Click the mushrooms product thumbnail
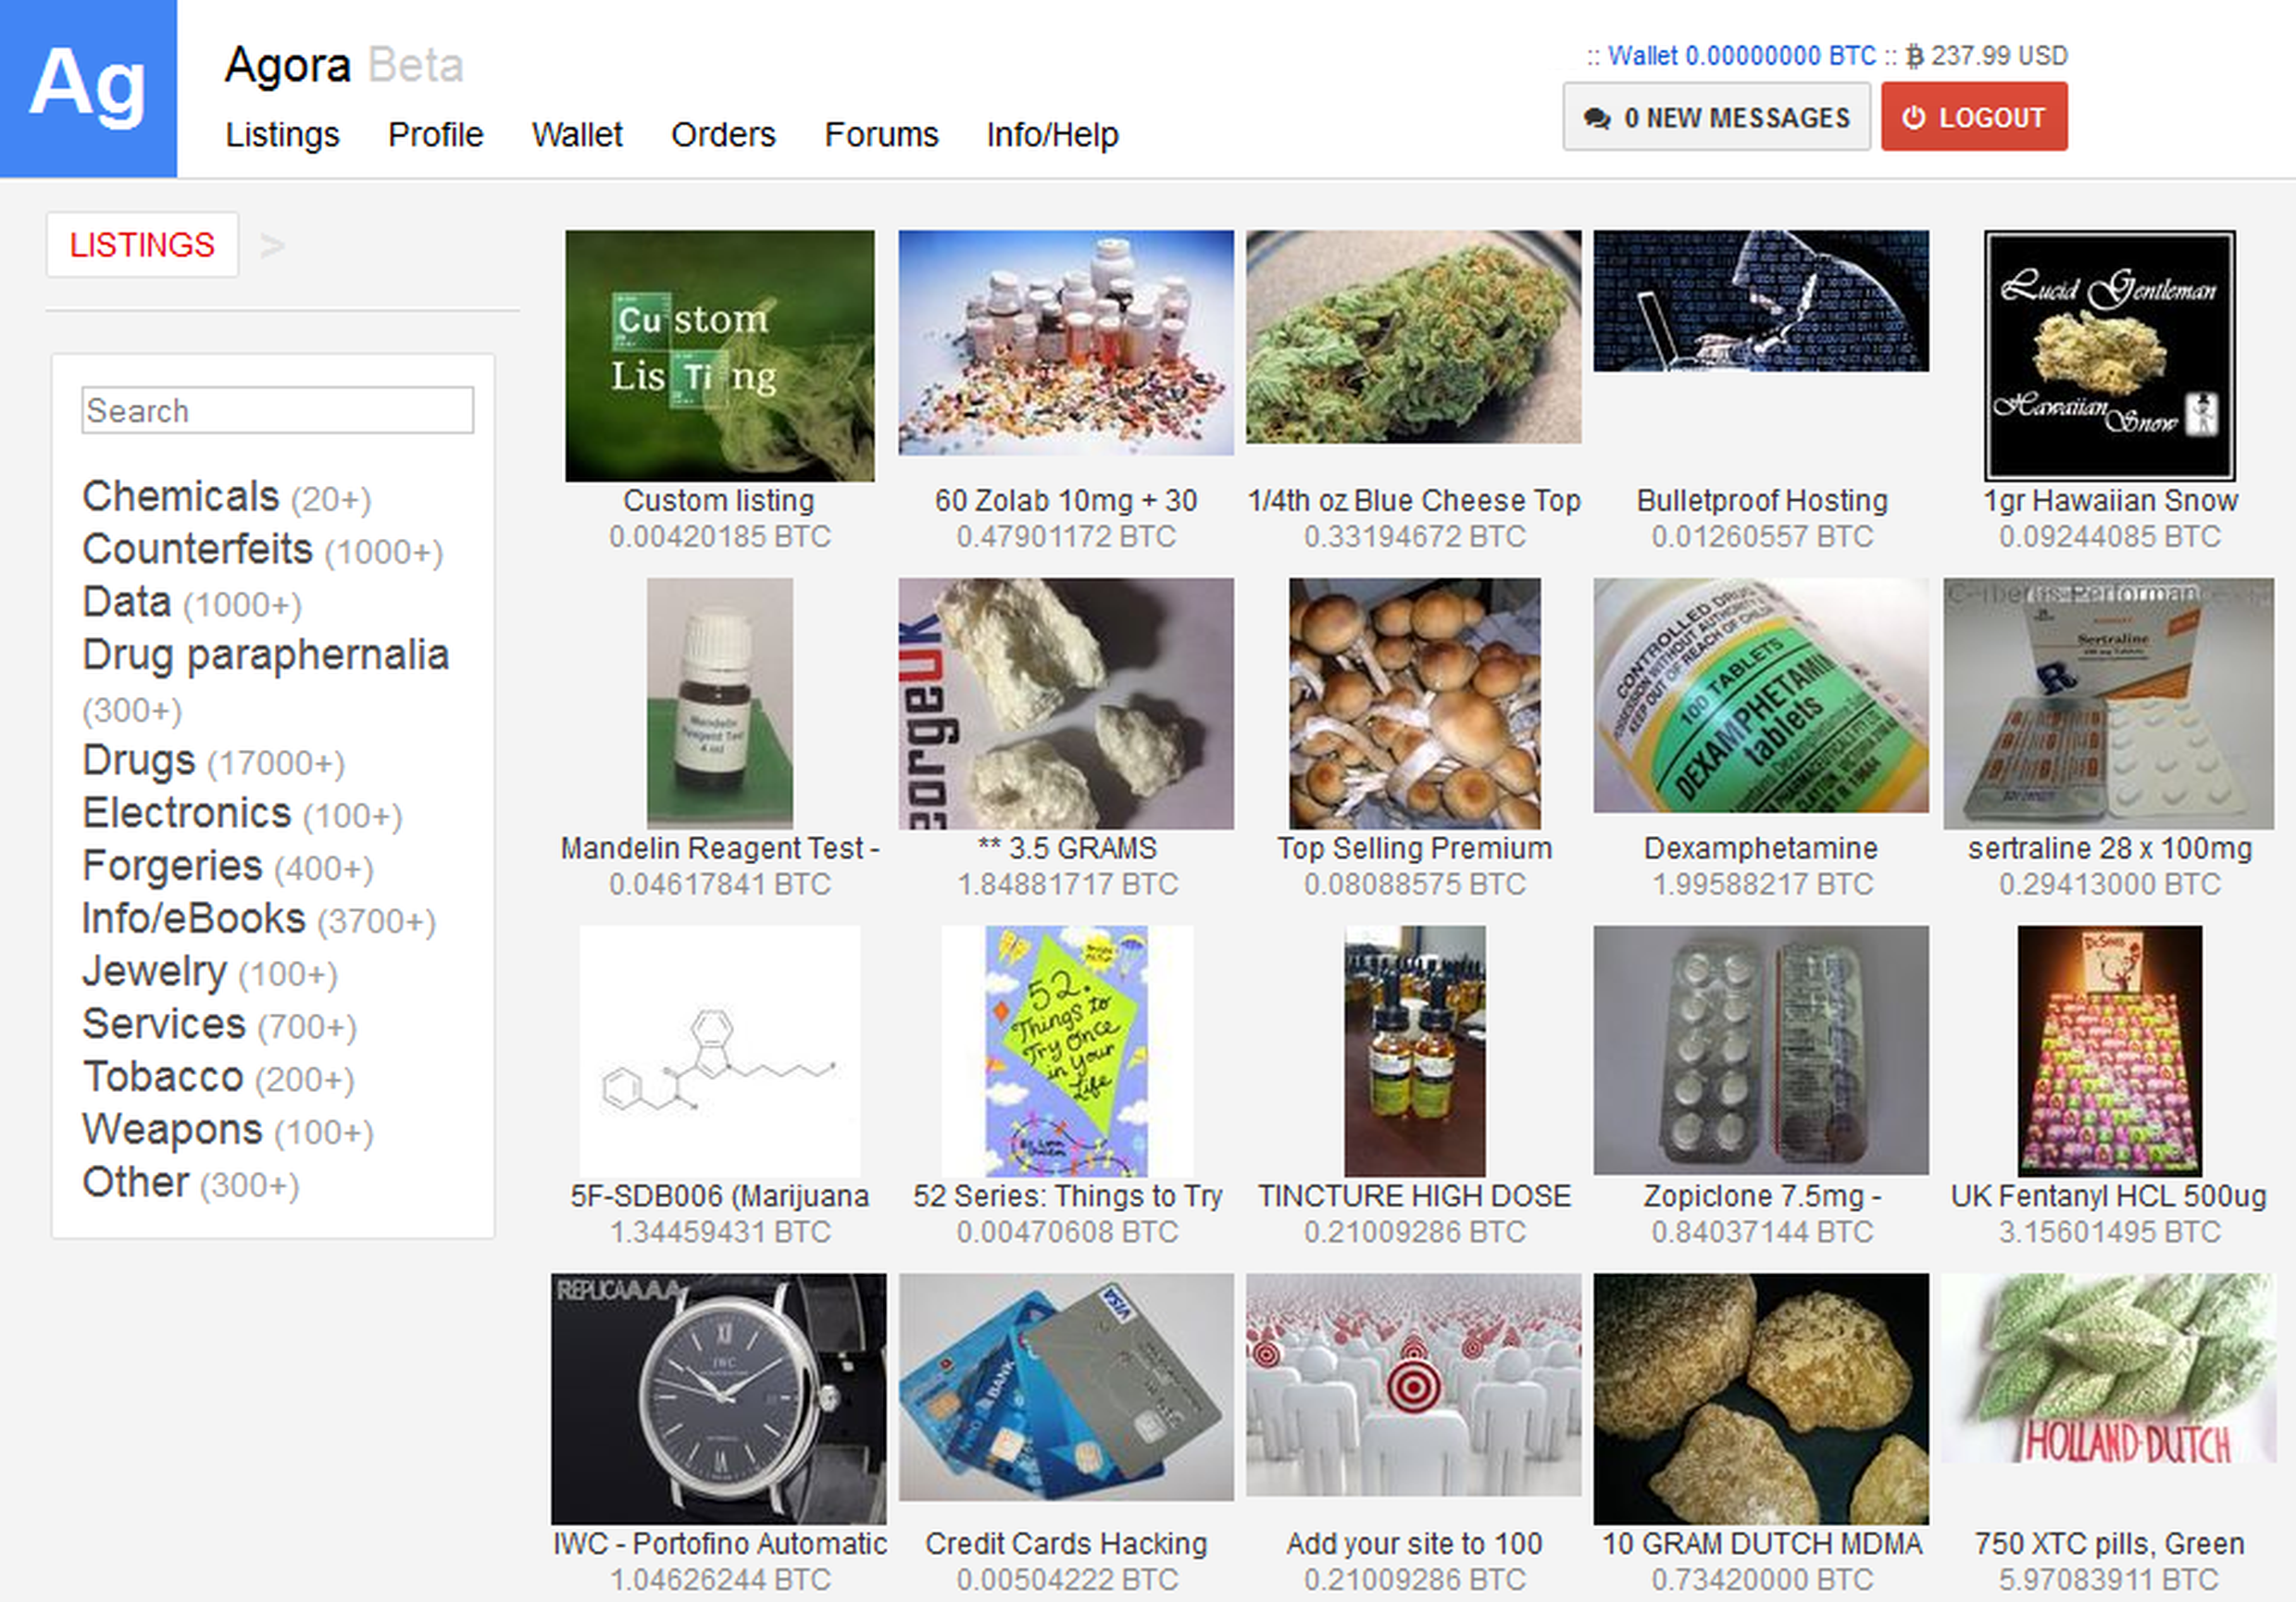The width and height of the screenshot is (2296, 1602). pos(1415,703)
